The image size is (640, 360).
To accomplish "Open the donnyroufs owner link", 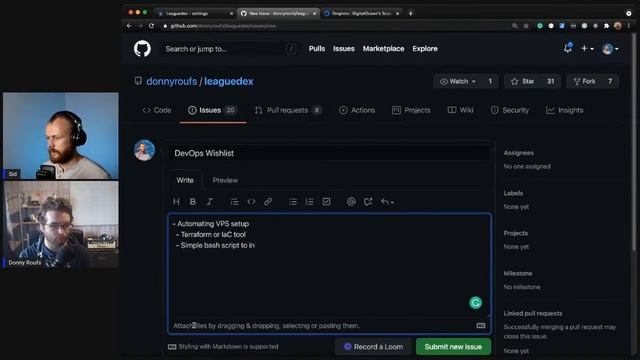I will point(171,81).
